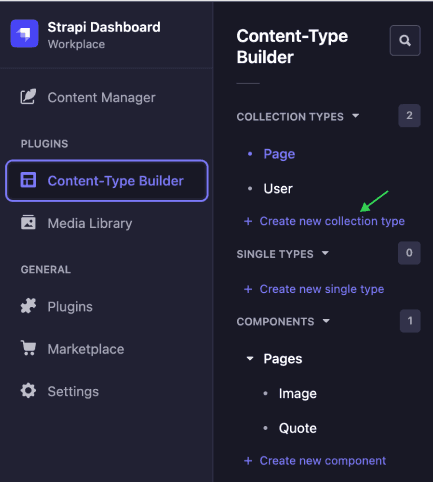Click the Settings gear icon
Viewport: 433px width, 482px height.
(x=28, y=391)
